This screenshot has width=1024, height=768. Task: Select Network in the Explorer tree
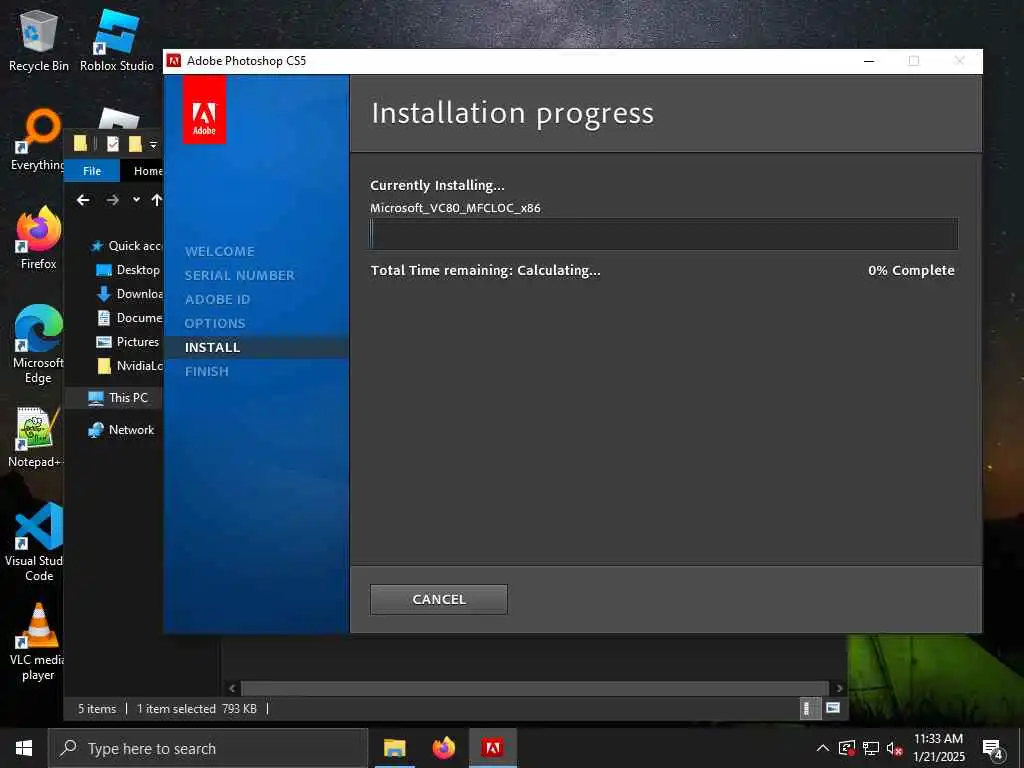[x=121, y=430]
